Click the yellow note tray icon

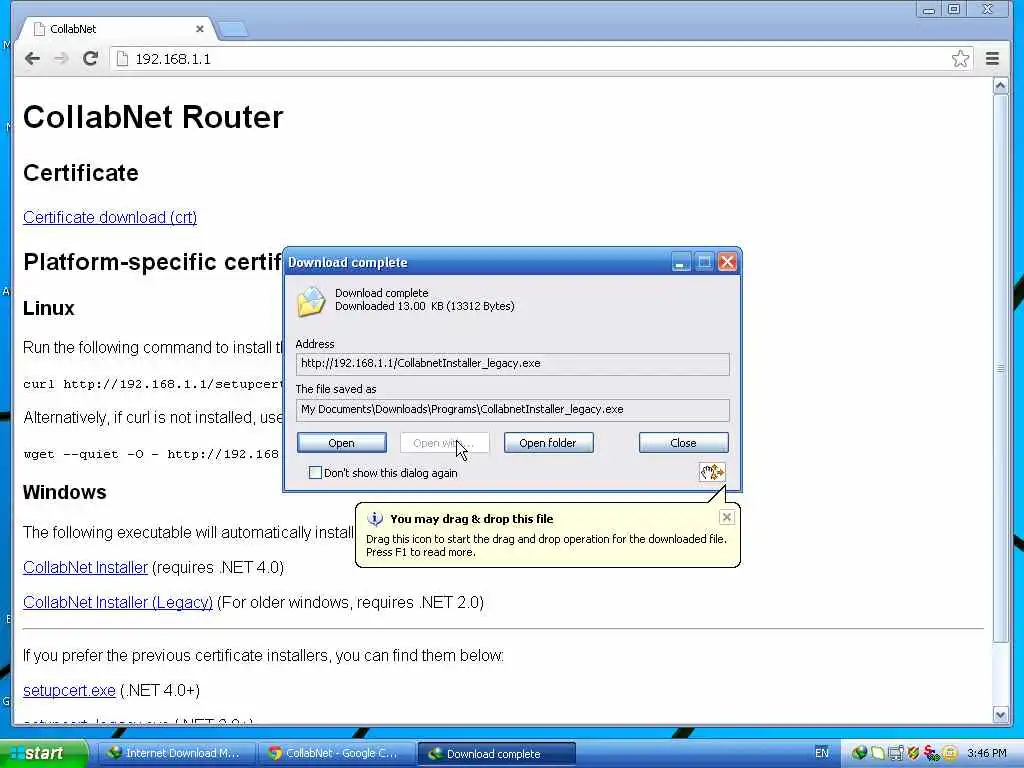click(877, 753)
